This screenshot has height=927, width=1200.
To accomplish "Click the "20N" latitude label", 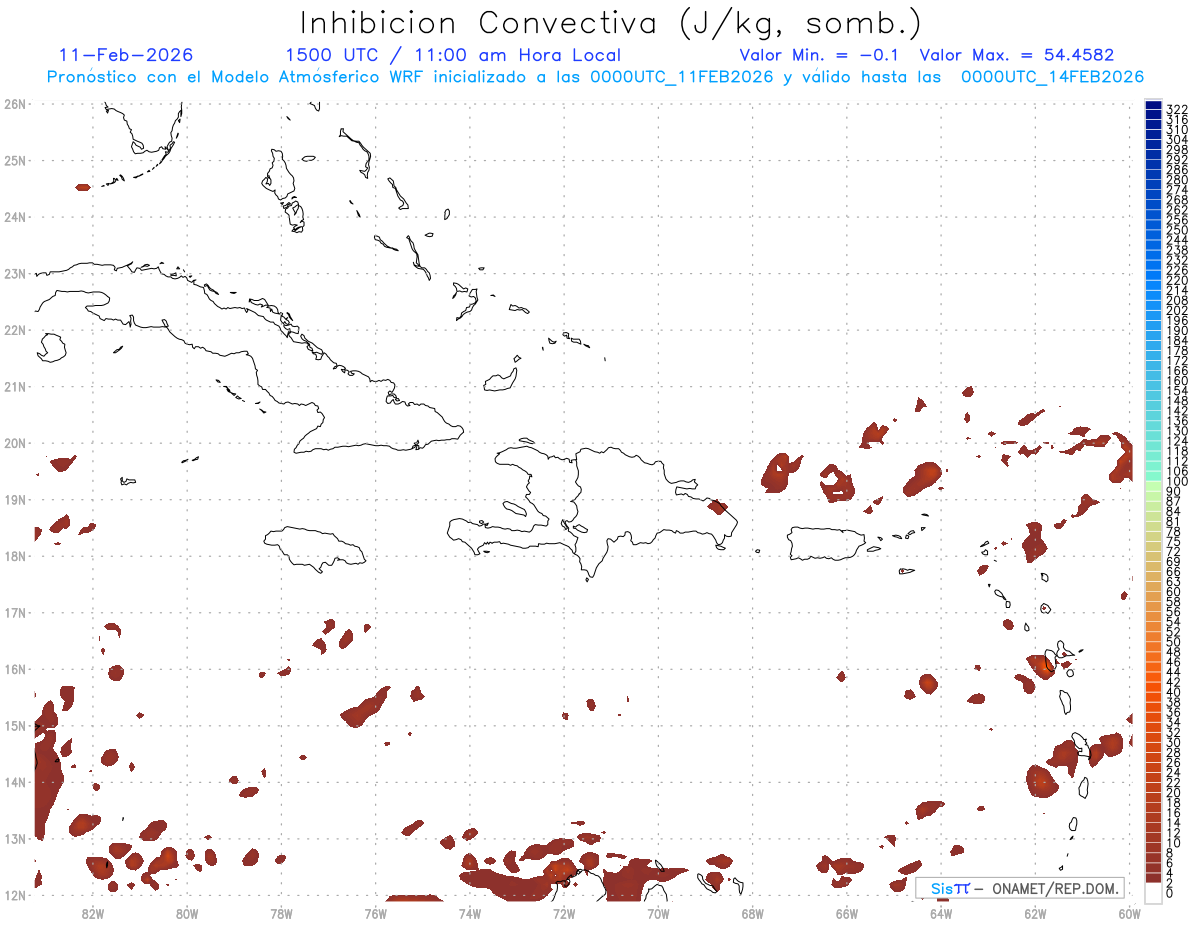I will click(14, 443).
